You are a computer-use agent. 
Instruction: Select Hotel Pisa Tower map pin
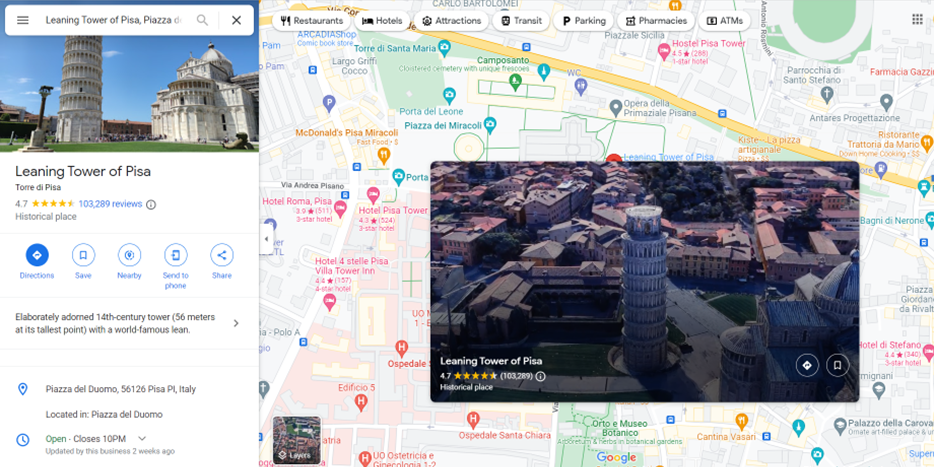(373, 194)
